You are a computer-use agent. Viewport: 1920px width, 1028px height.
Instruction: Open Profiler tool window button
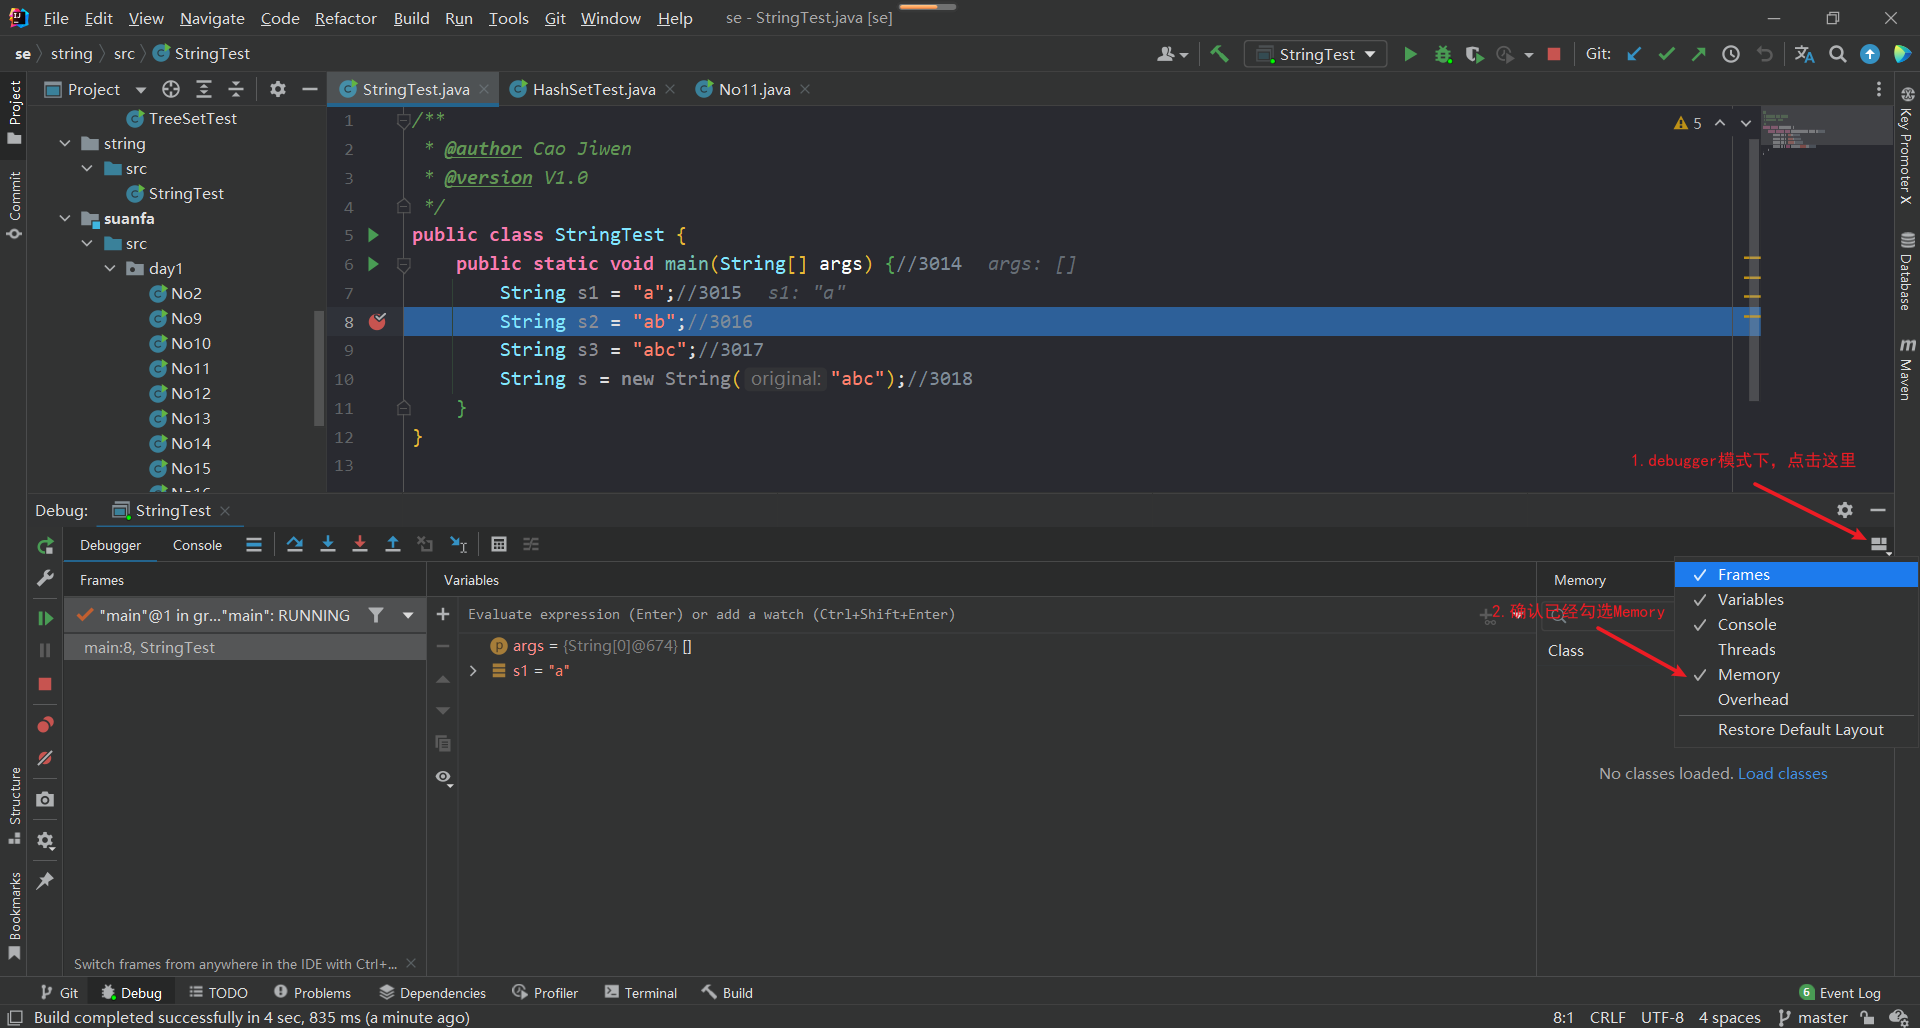click(545, 992)
